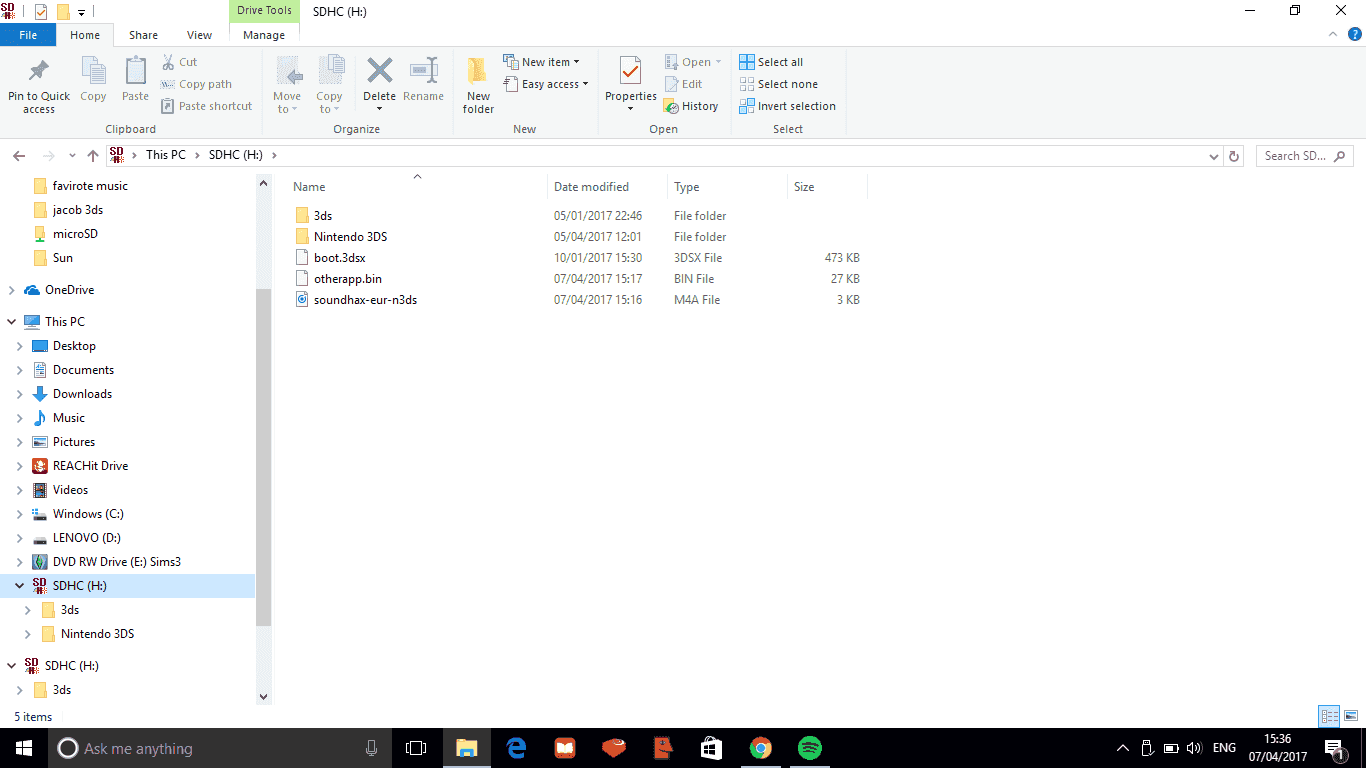The height and width of the screenshot is (768, 1366).
Task: Open the Easy access dropdown
Action: [x=546, y=84]
